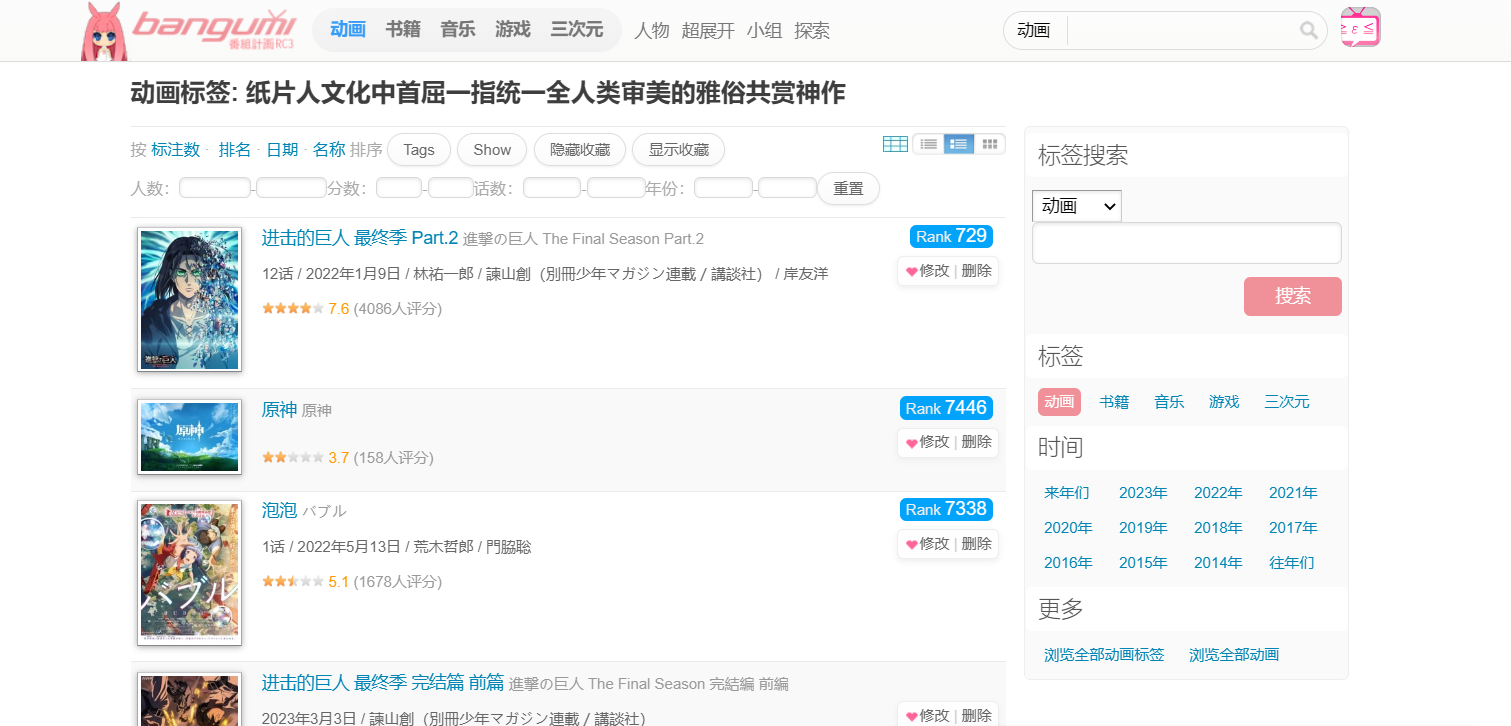Open the 泡泡 title link

tap(279, 511)
